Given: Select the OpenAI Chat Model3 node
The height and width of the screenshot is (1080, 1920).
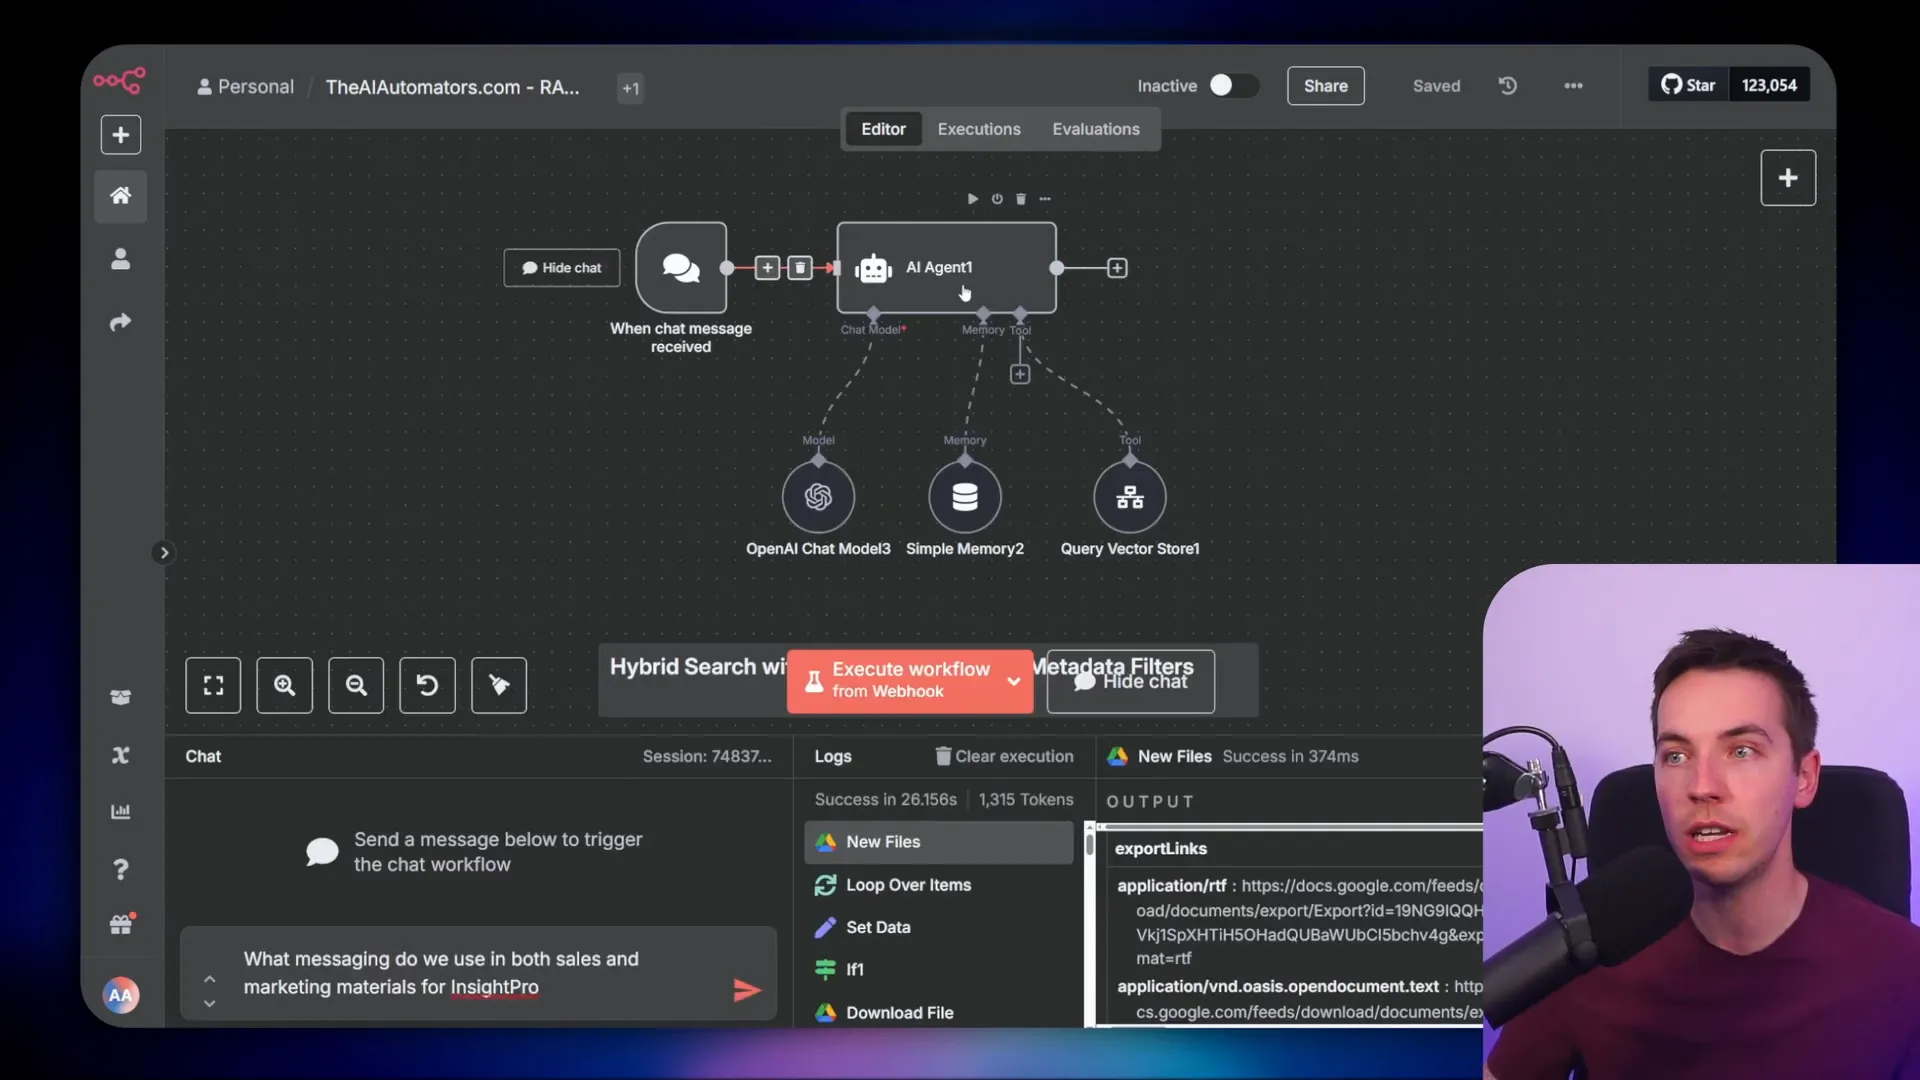Looking at the screenshot, I should [818, 497].
